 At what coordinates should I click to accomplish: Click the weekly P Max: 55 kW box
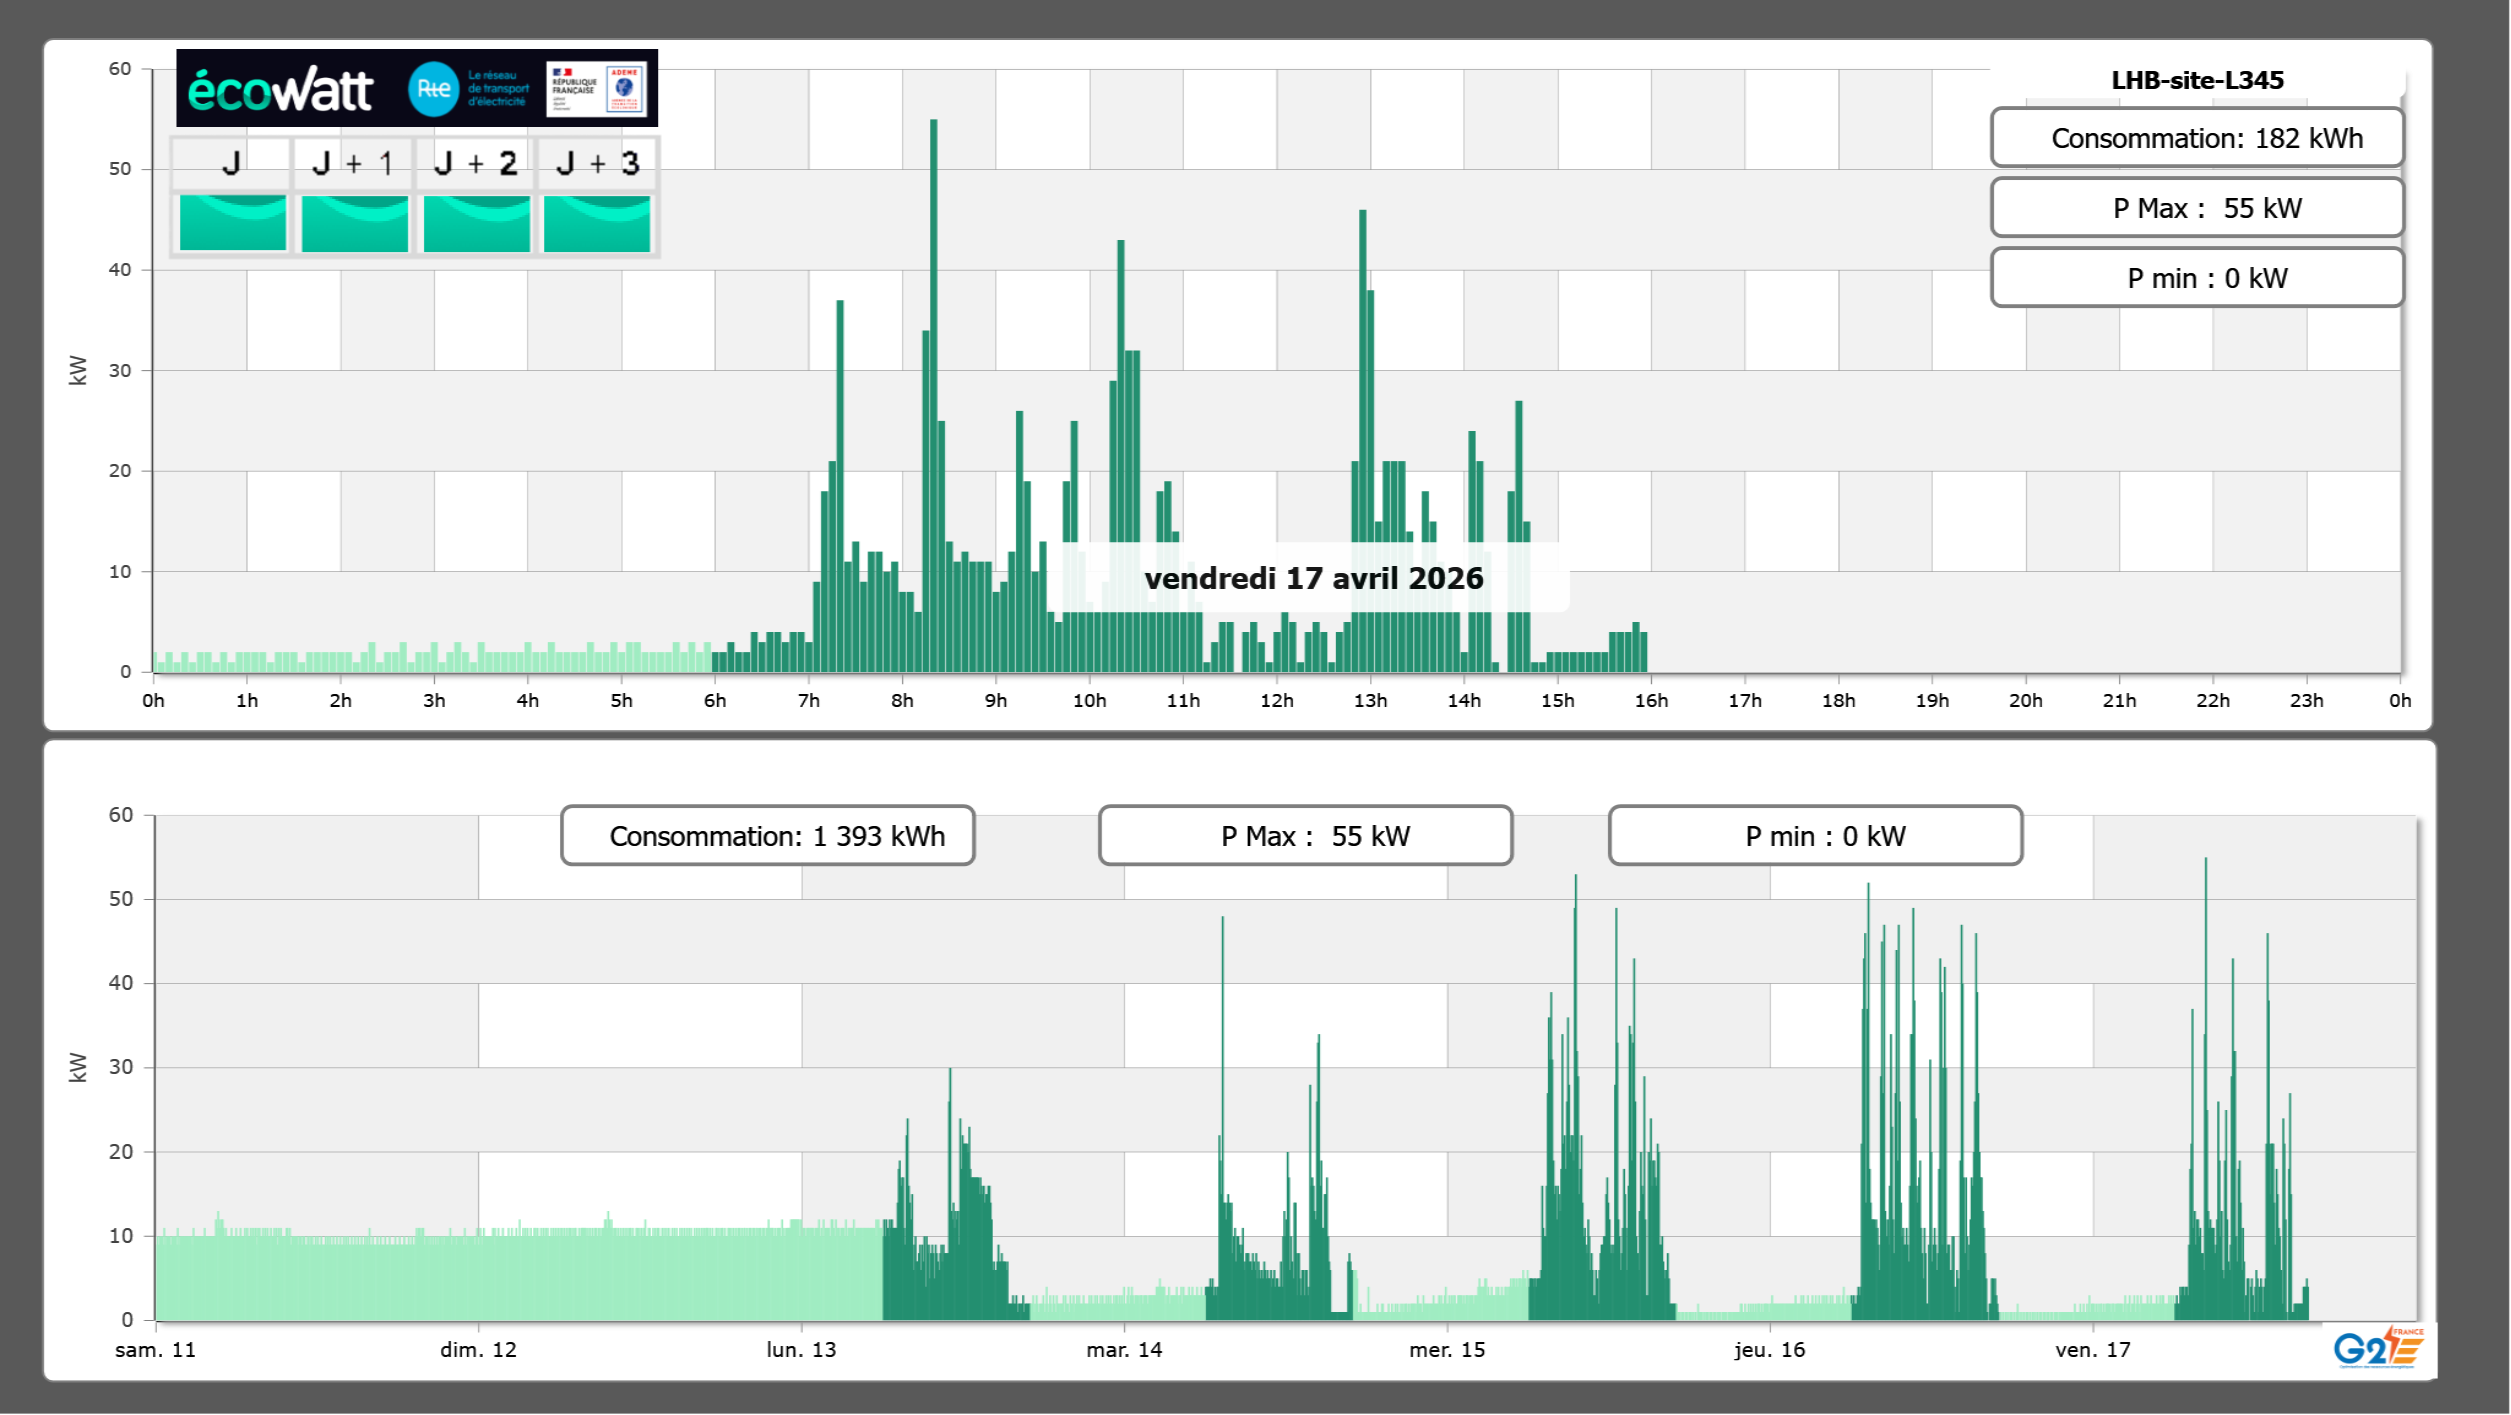1305,836
